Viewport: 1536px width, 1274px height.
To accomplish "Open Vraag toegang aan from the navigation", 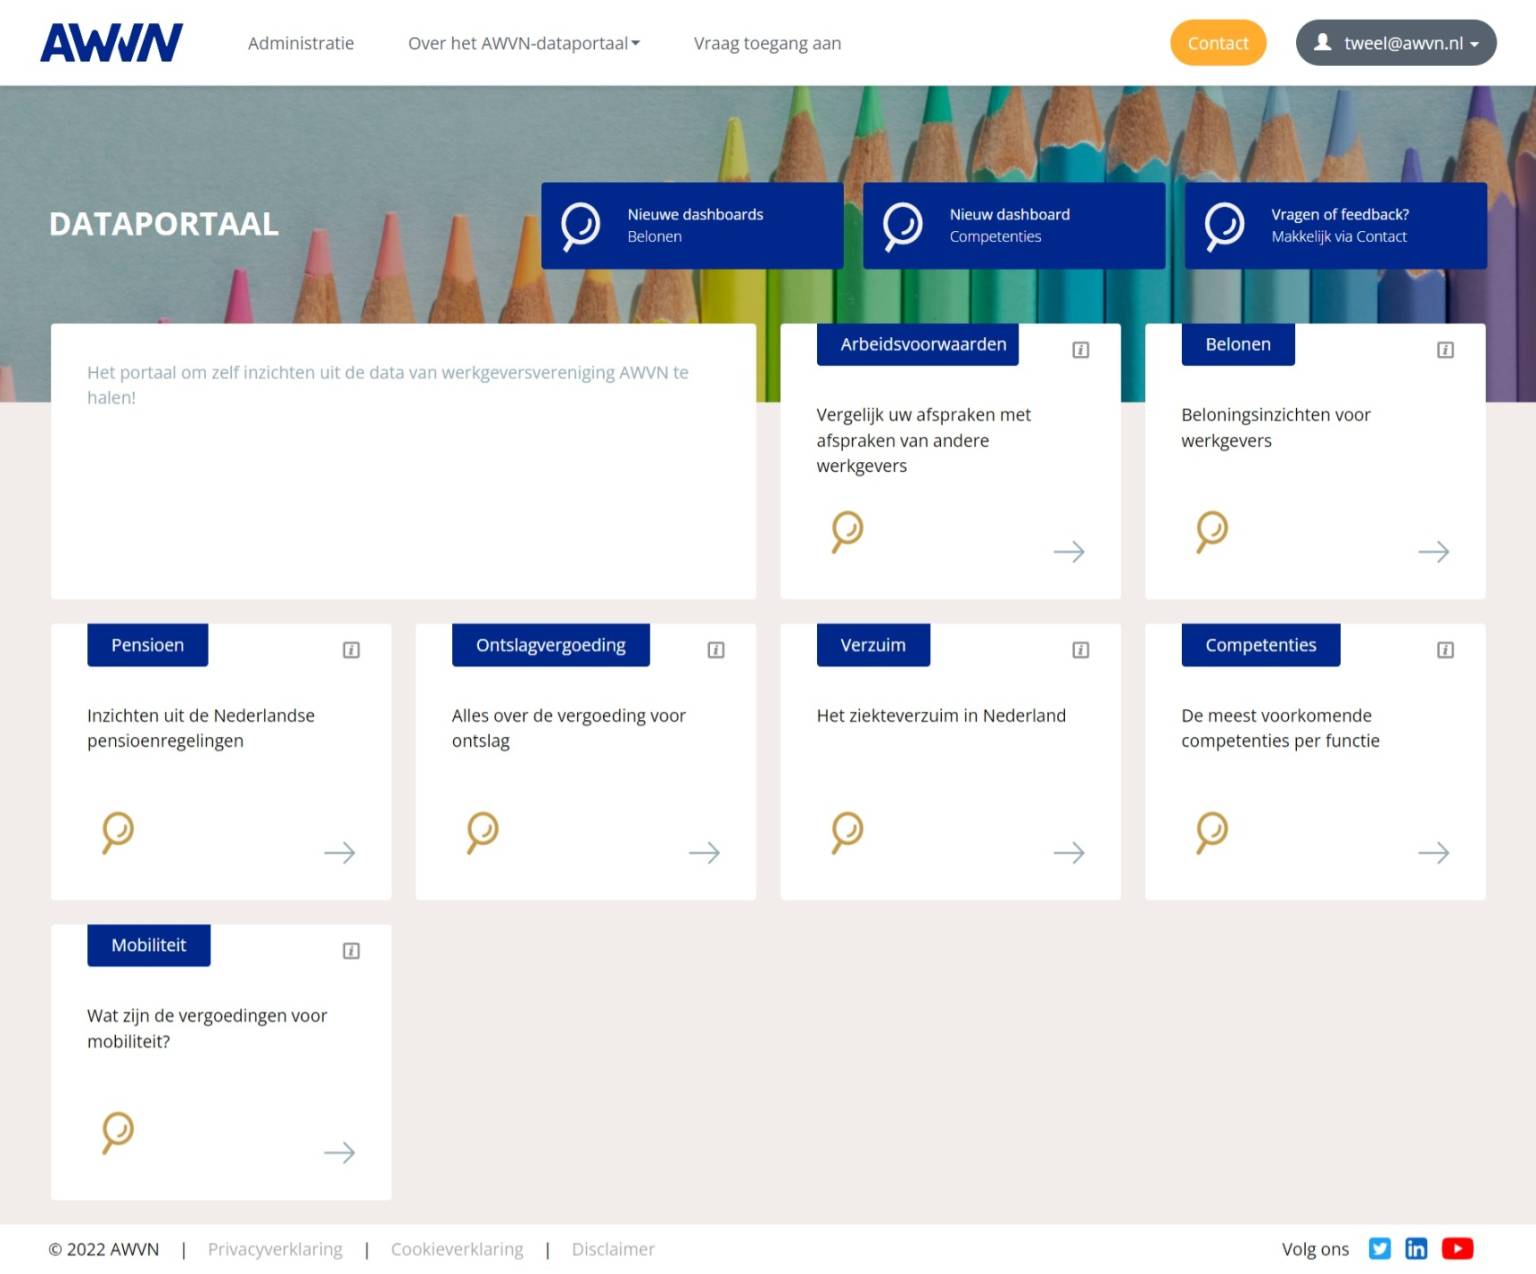I will click(766, 43).
